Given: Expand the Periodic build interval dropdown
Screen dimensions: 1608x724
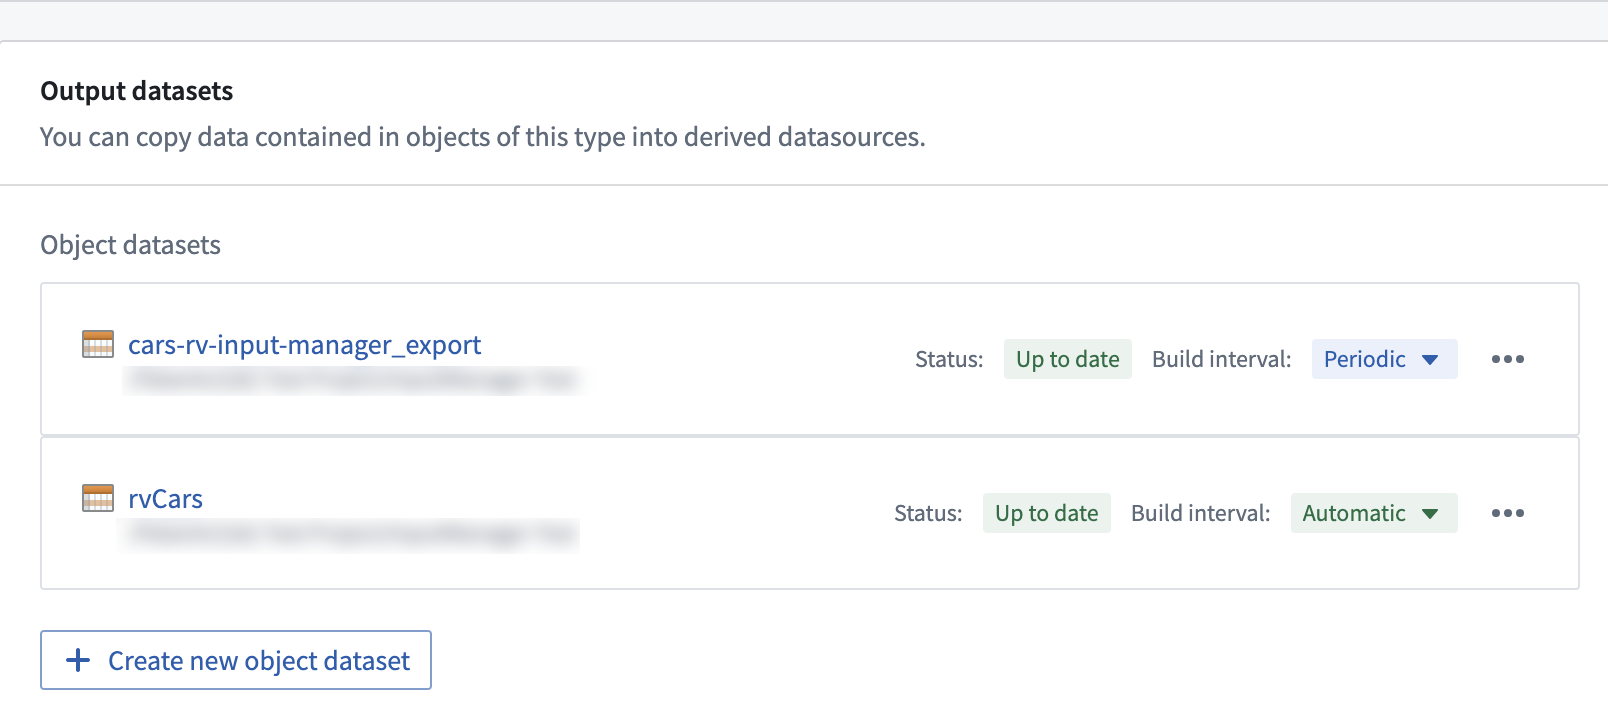Looking at the screenshot, I should [1384, 359].
